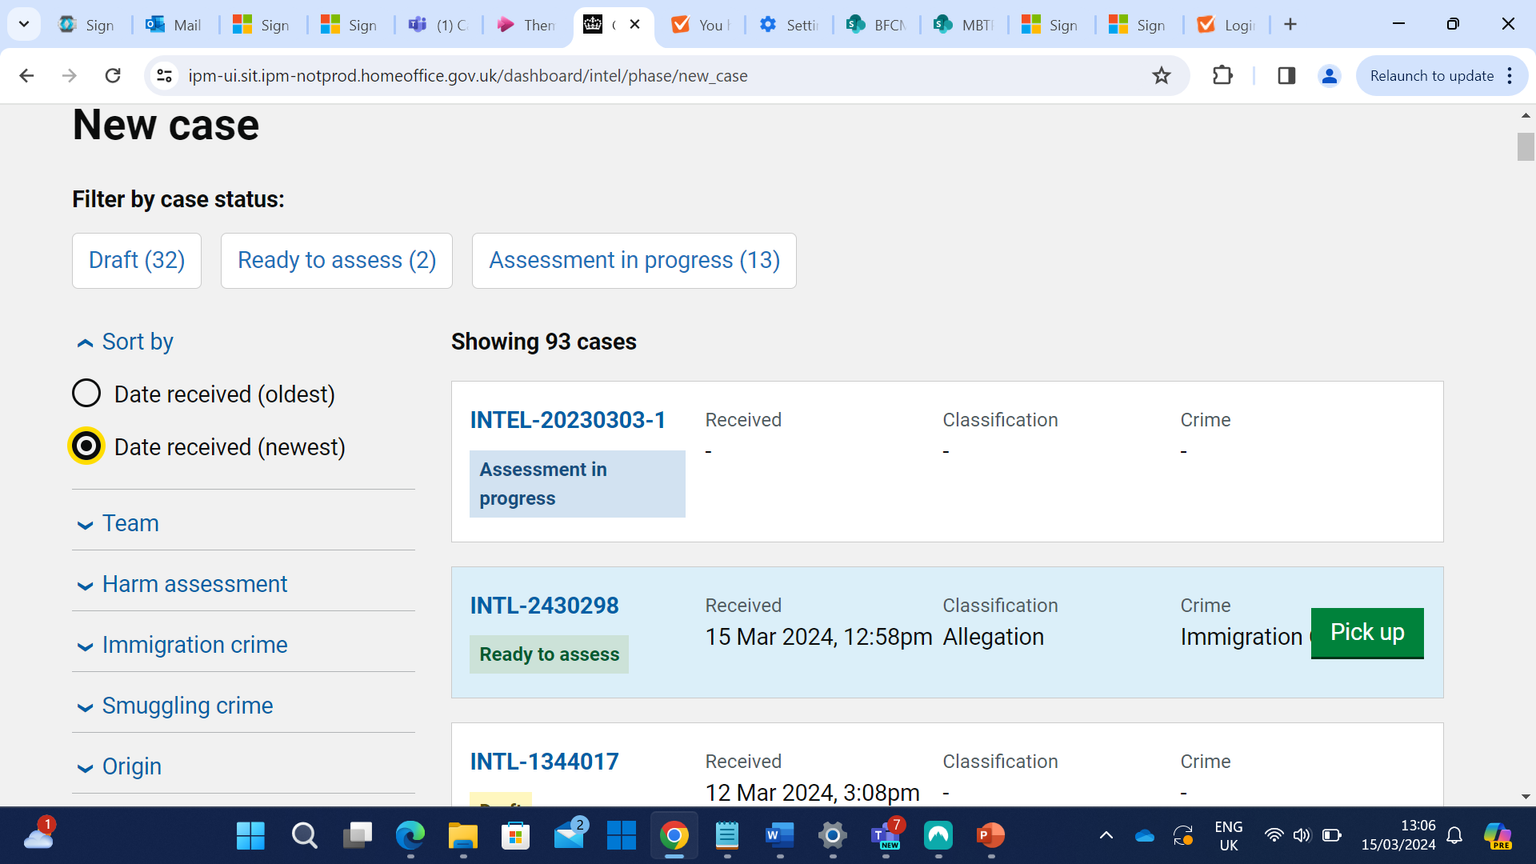Switch to the MBTI browser tab
Image resolution: width=1536 pixels, height=864 pixels.
[964, 24]
